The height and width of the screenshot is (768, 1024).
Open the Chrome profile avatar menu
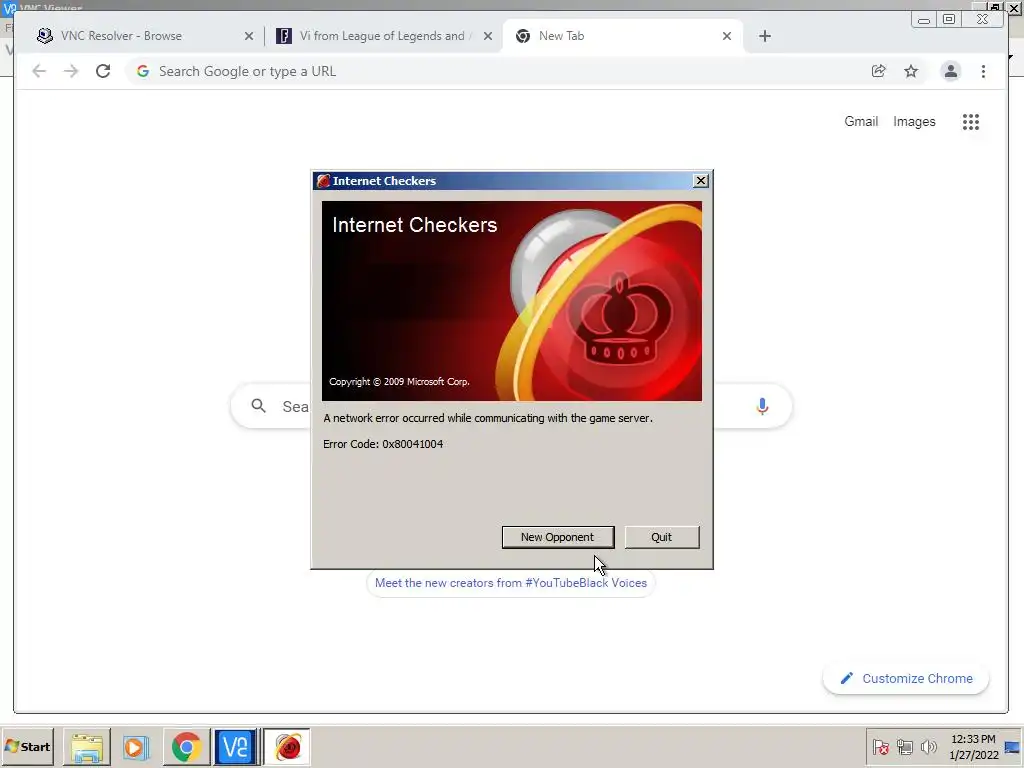pyautogui.click(x=951, y=71)
